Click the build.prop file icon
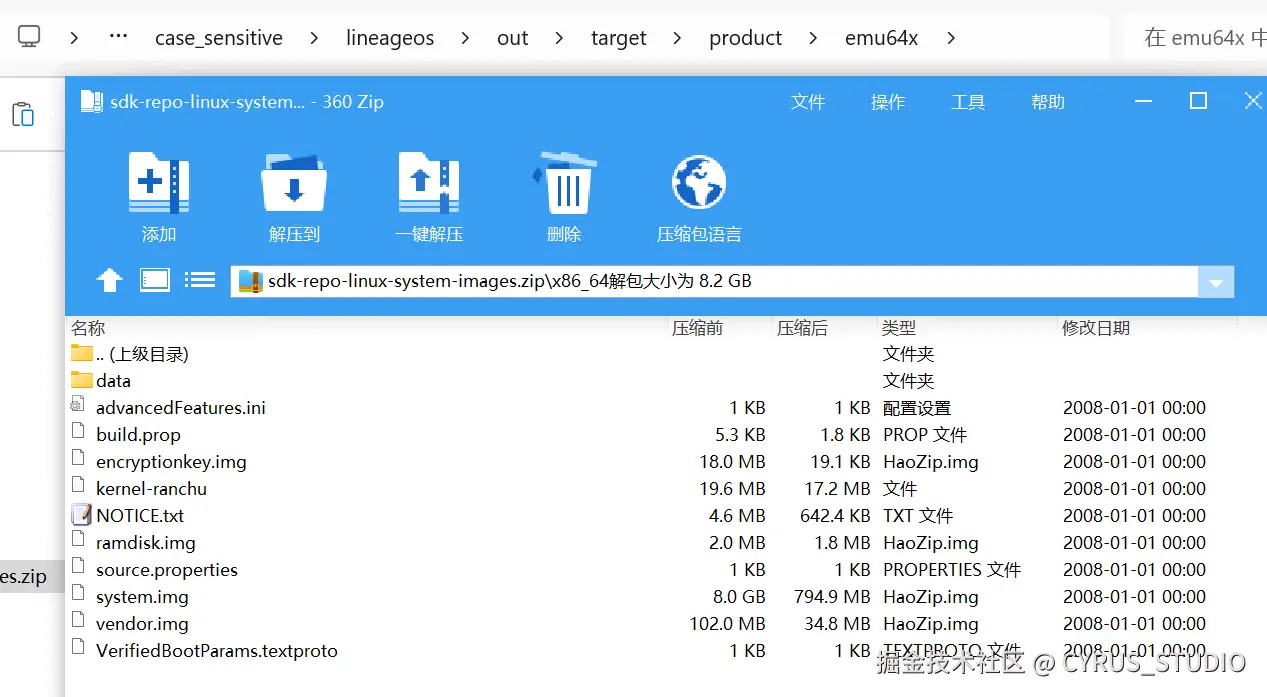This screenshot has width=1267, height=697. [x=78, y=432]
